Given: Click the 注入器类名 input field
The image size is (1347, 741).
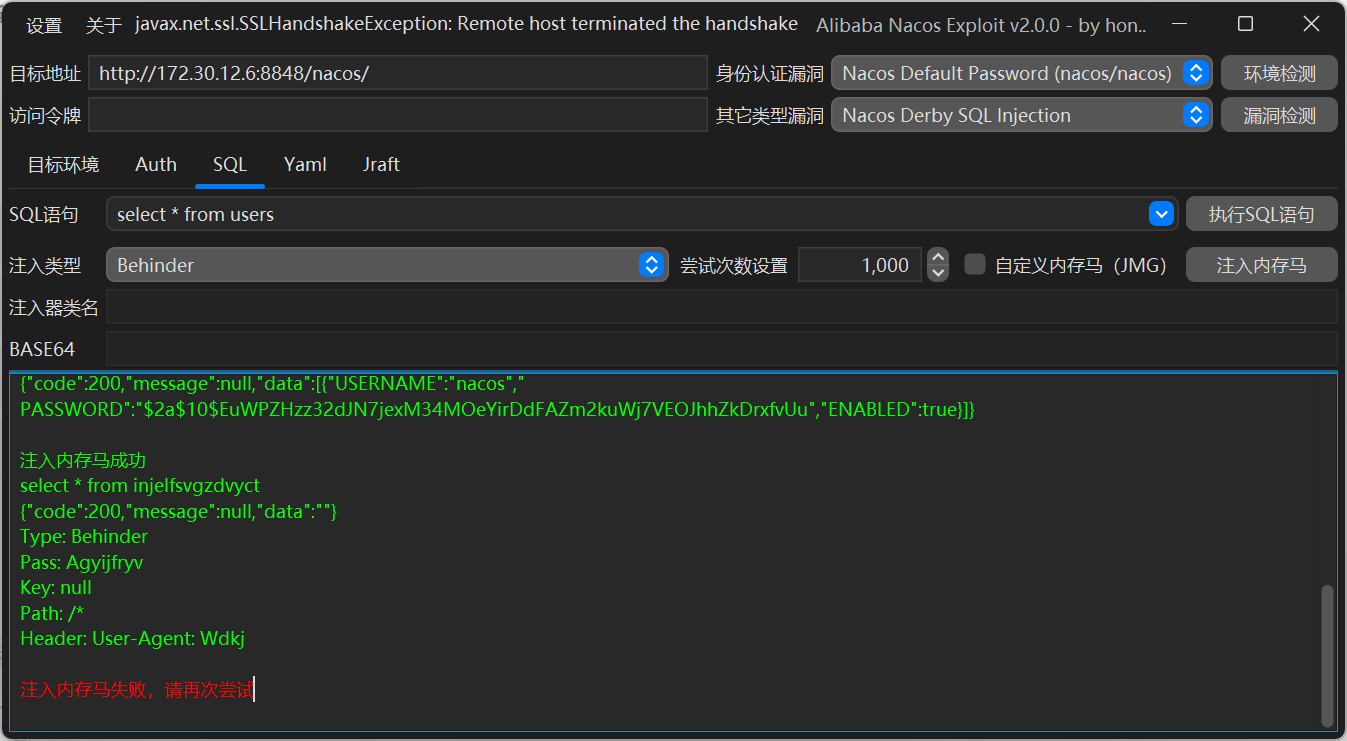Looking at the screenshot, I should click(x=721, y=307).
